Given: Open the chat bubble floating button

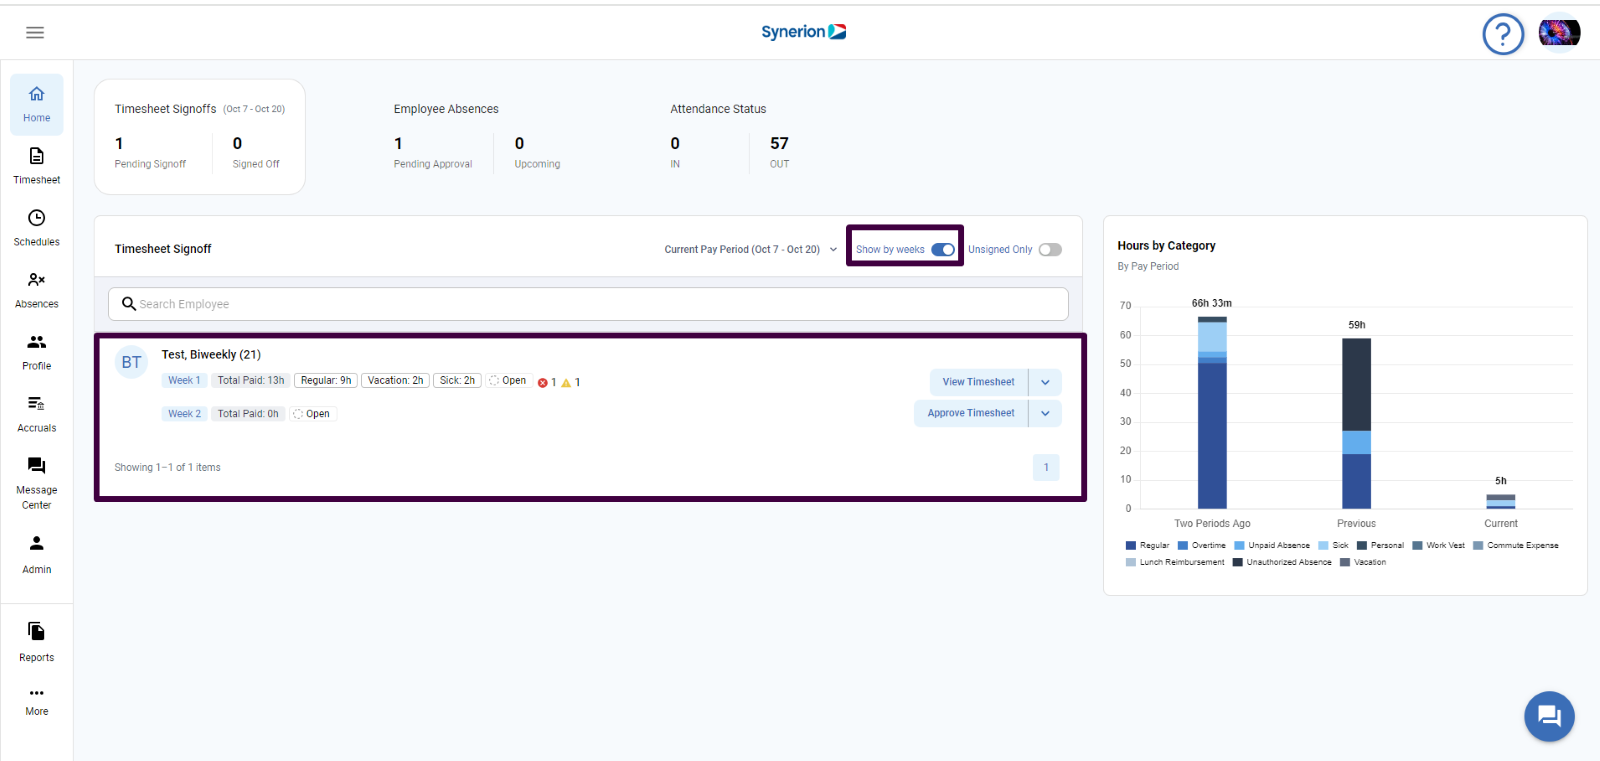Looking at the screenshot, I should click(x=1549, y=716).
